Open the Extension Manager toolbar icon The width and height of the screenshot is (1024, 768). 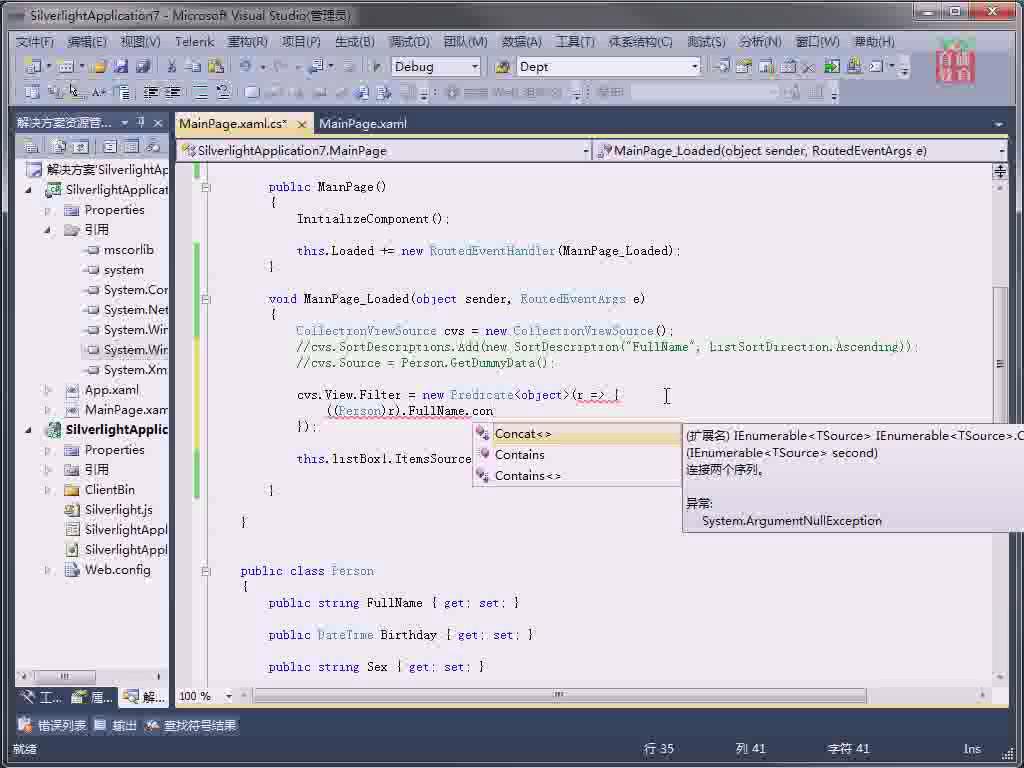854,66
